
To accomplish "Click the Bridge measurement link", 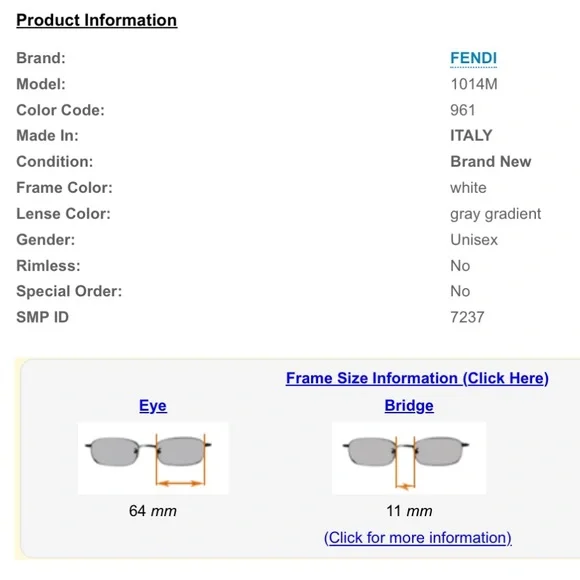I will (409, 405).
